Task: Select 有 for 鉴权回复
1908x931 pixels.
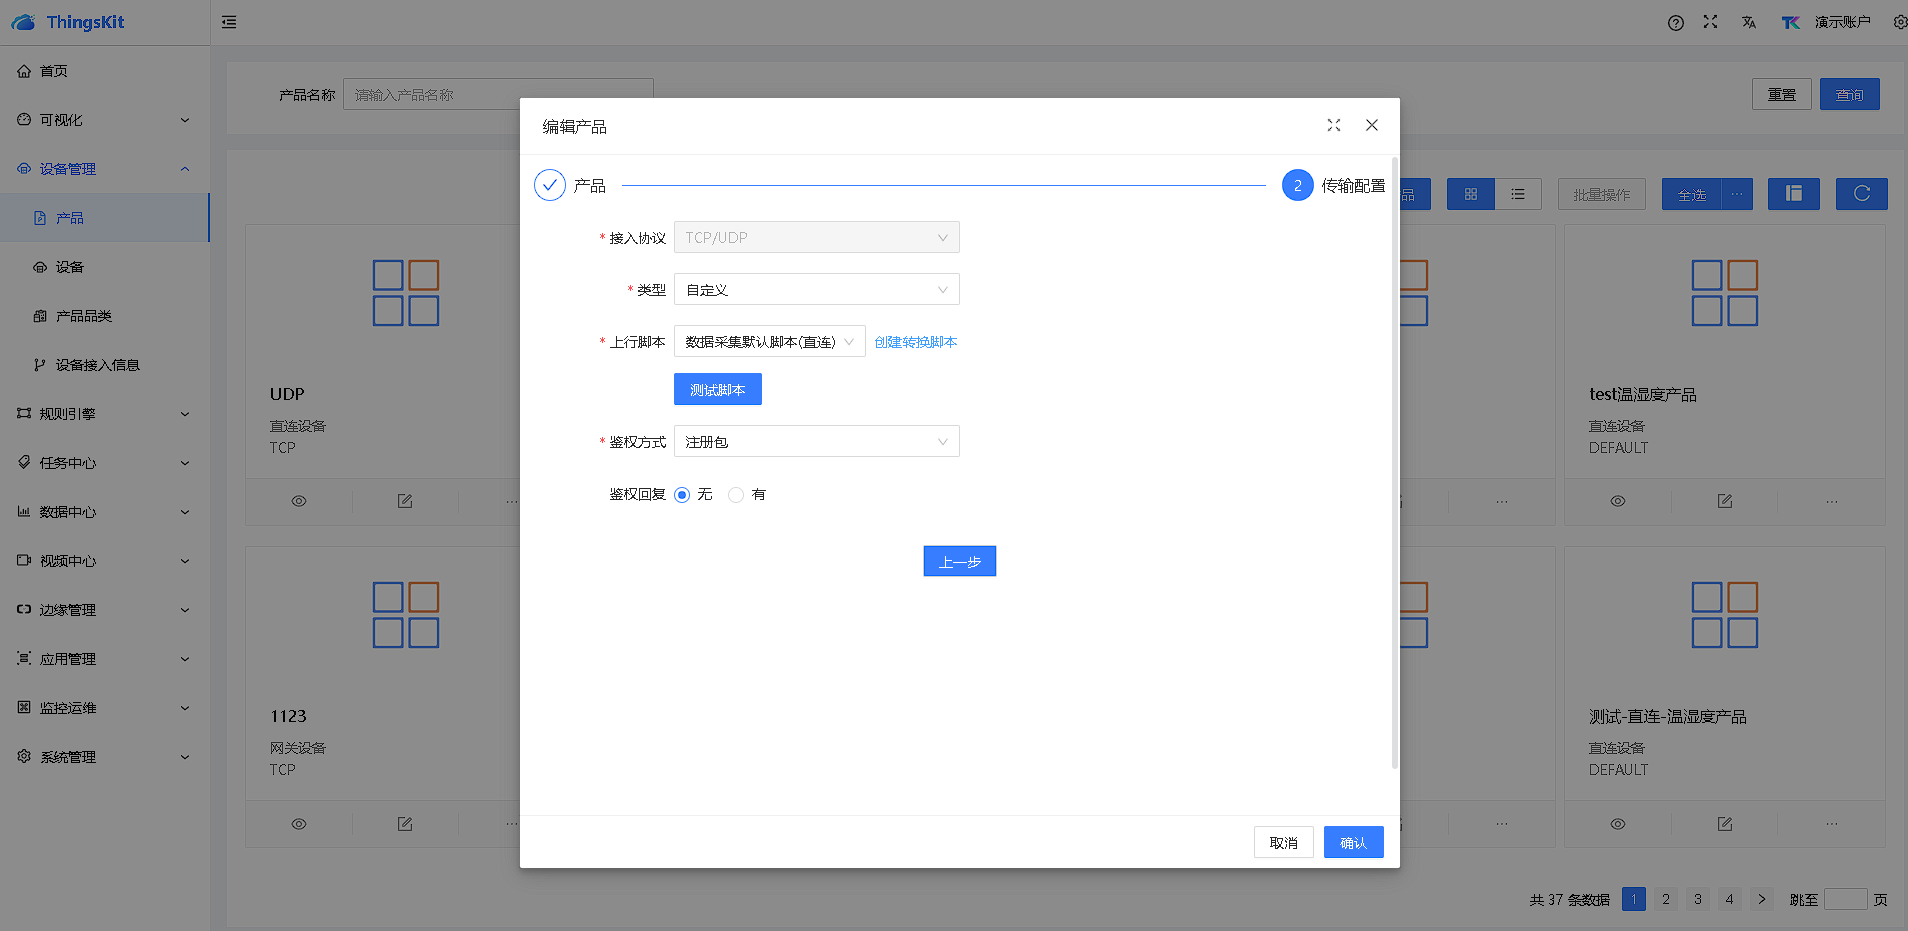Action: (737, 495)
